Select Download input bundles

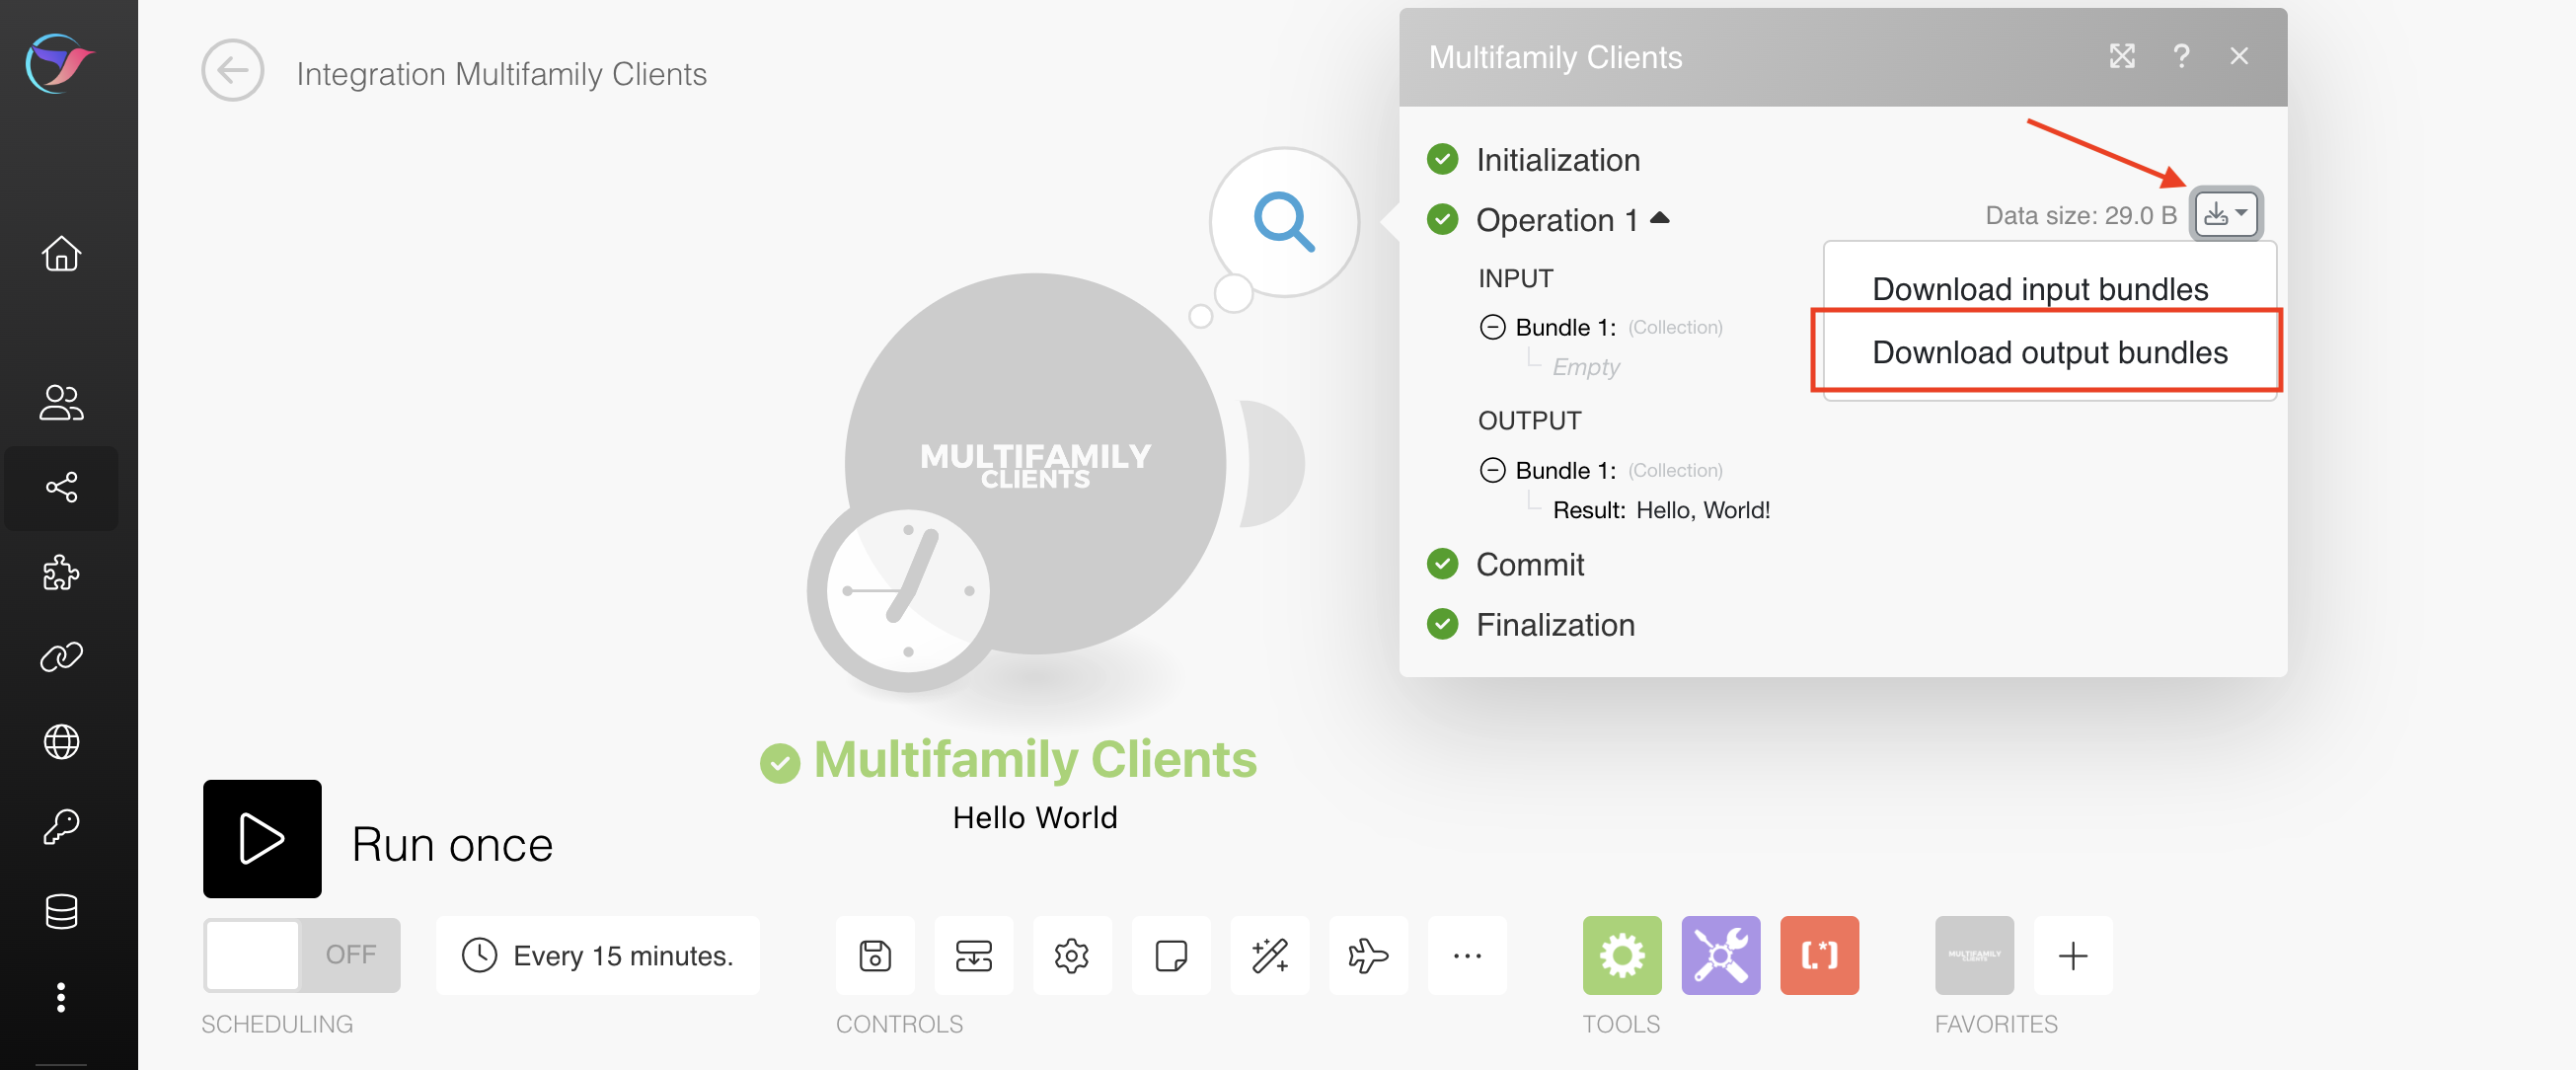(2039, 289)
